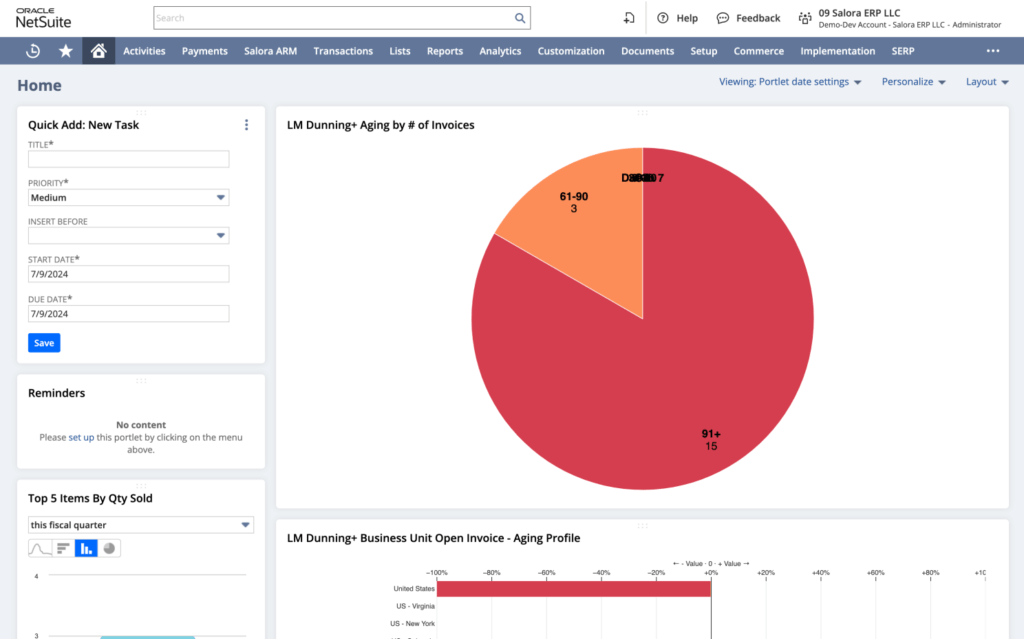Click the search magnifier icon
Screen dimensions: 1024x639
coord(519,18)
